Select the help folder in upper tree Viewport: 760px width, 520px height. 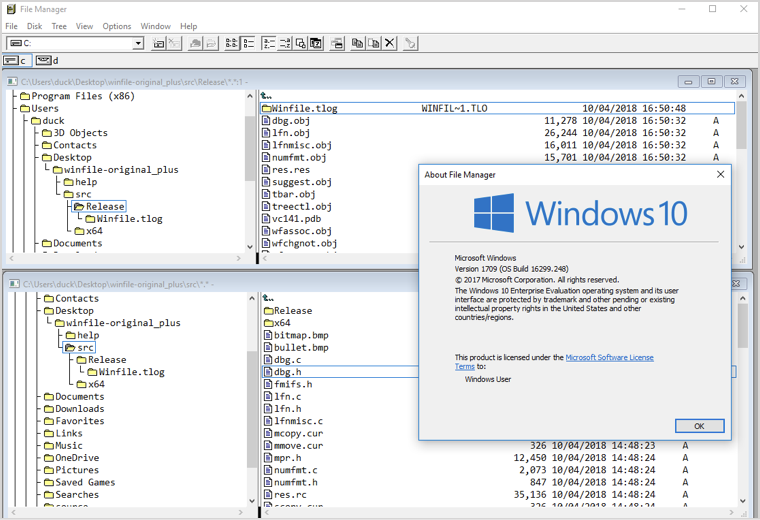coord(80,182)
